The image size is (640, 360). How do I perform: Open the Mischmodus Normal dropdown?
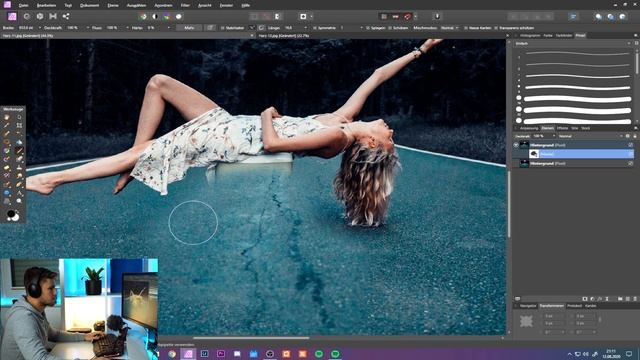tap(450, 28)
